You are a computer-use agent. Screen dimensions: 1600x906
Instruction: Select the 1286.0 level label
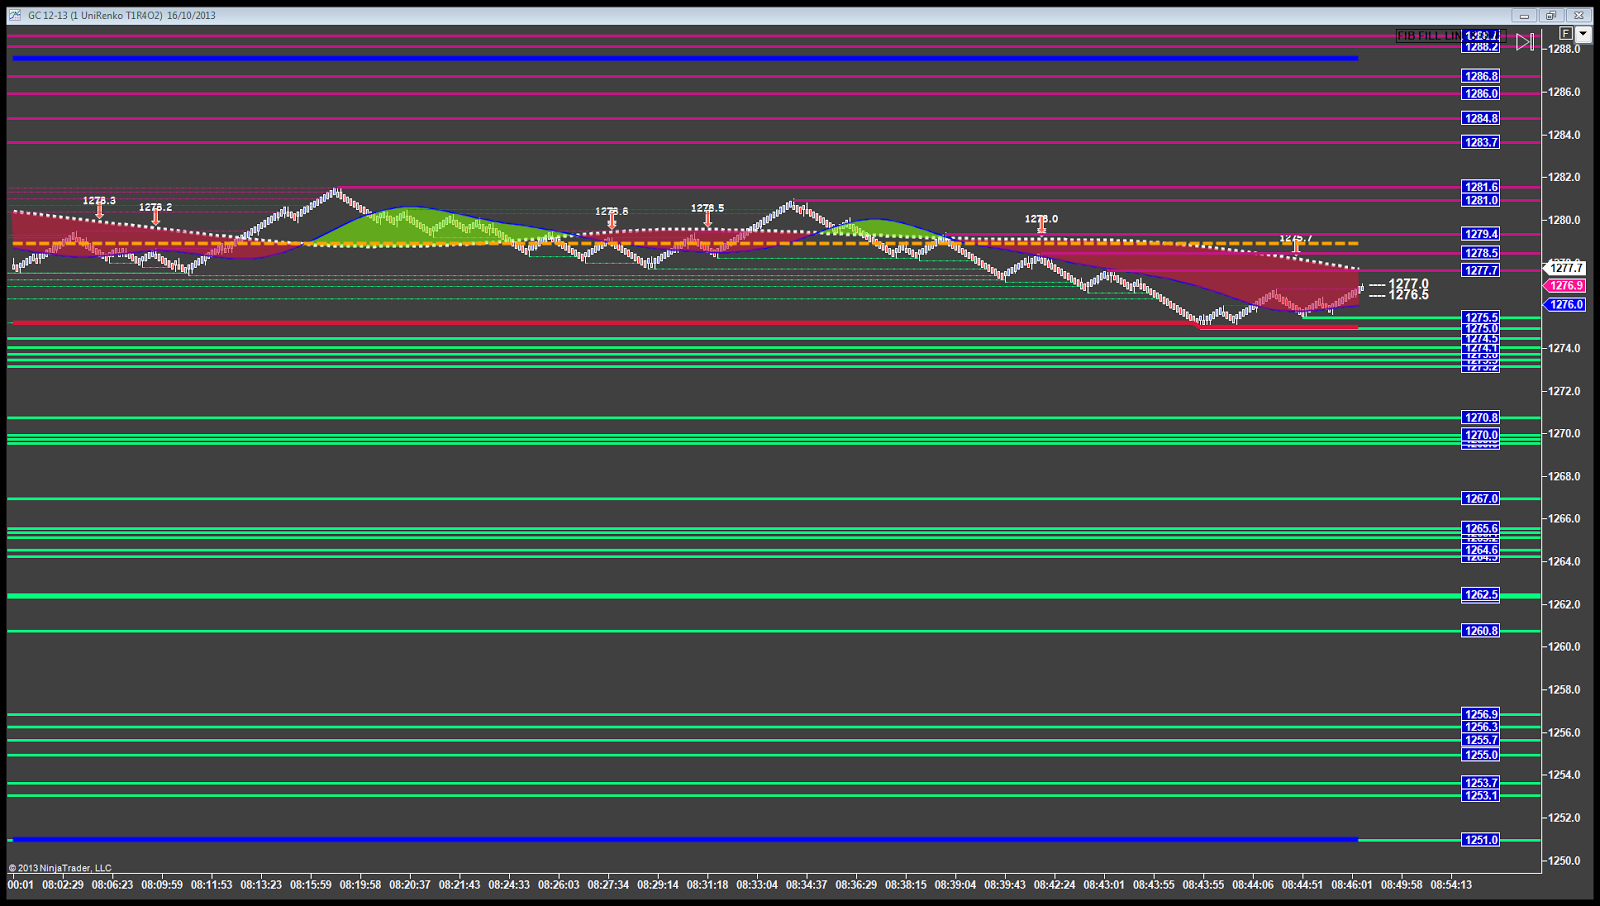click(x=1481, y=93)
